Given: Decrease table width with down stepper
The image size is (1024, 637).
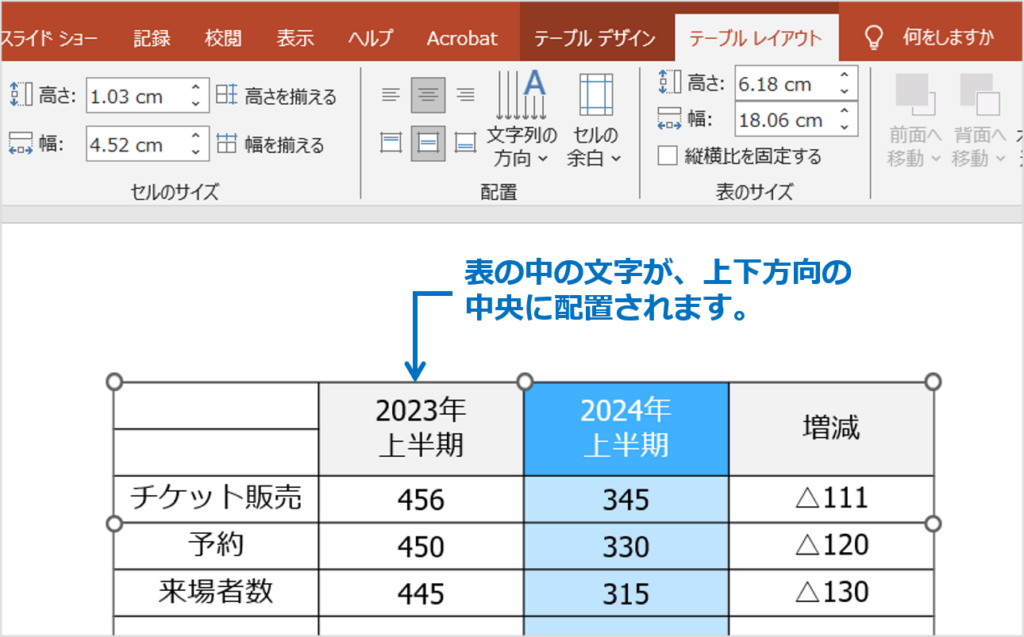Looking at the screenshot, I should tap(844, 127).
